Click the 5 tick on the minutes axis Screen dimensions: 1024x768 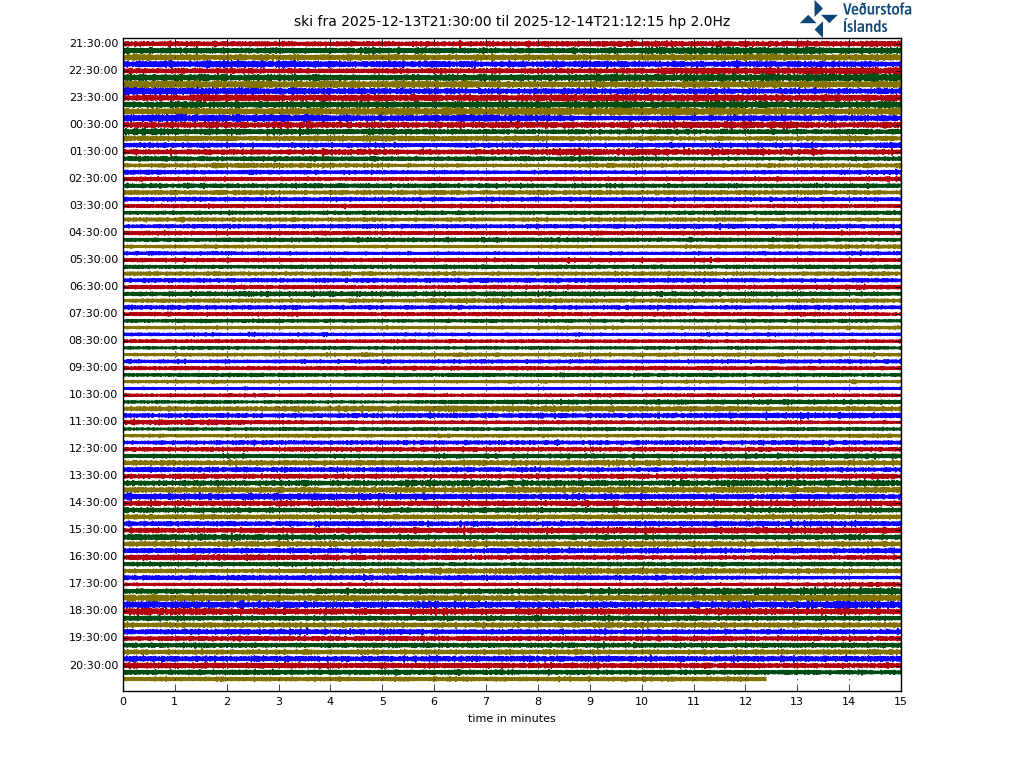pyautogui.click(x=382, y=702)
